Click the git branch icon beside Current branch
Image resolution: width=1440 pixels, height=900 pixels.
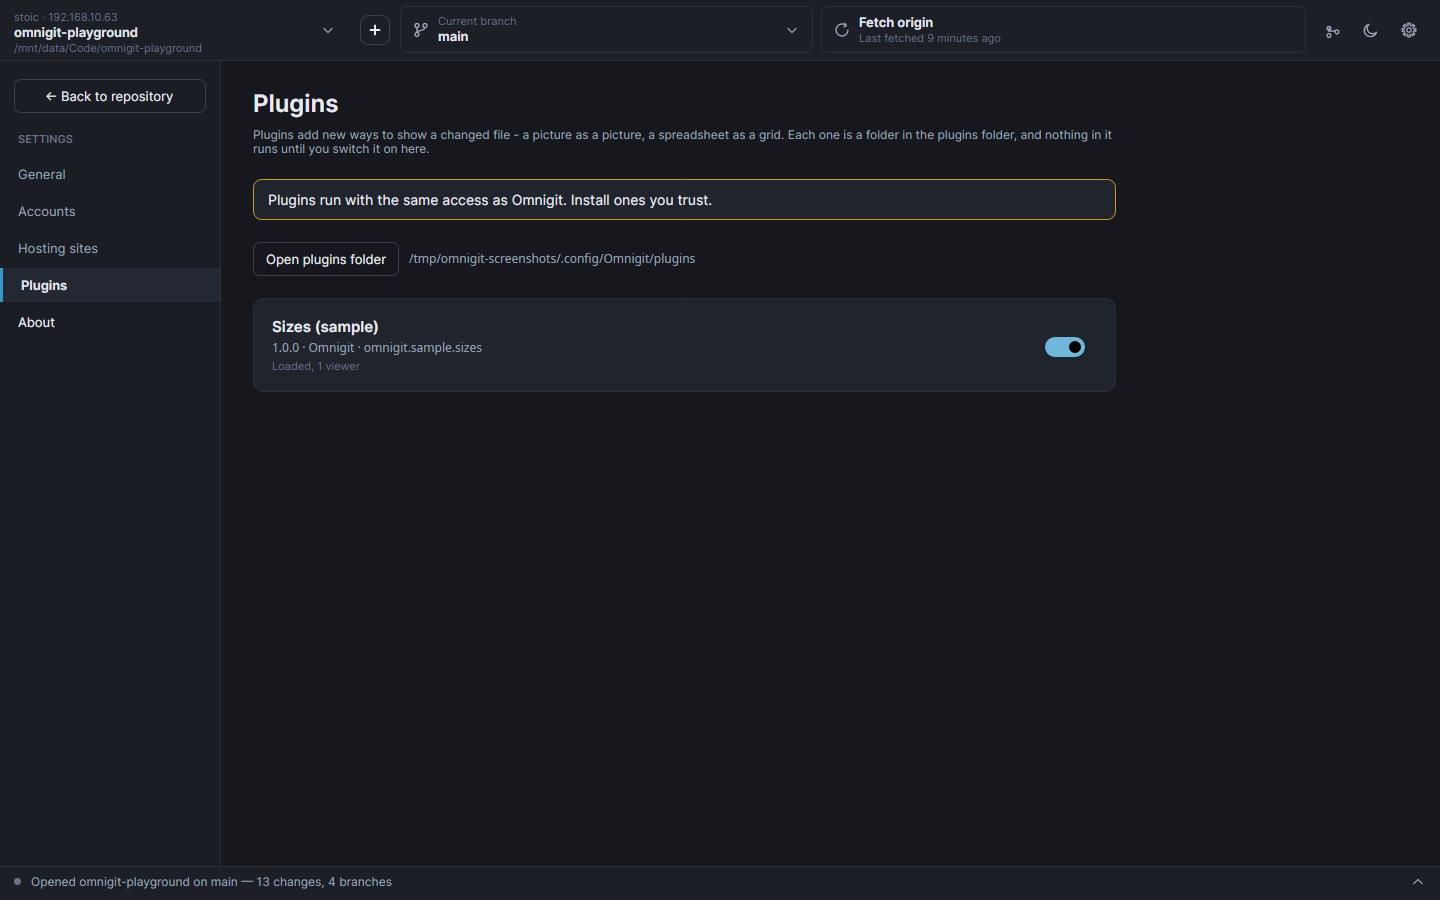(x=421, y=30)
